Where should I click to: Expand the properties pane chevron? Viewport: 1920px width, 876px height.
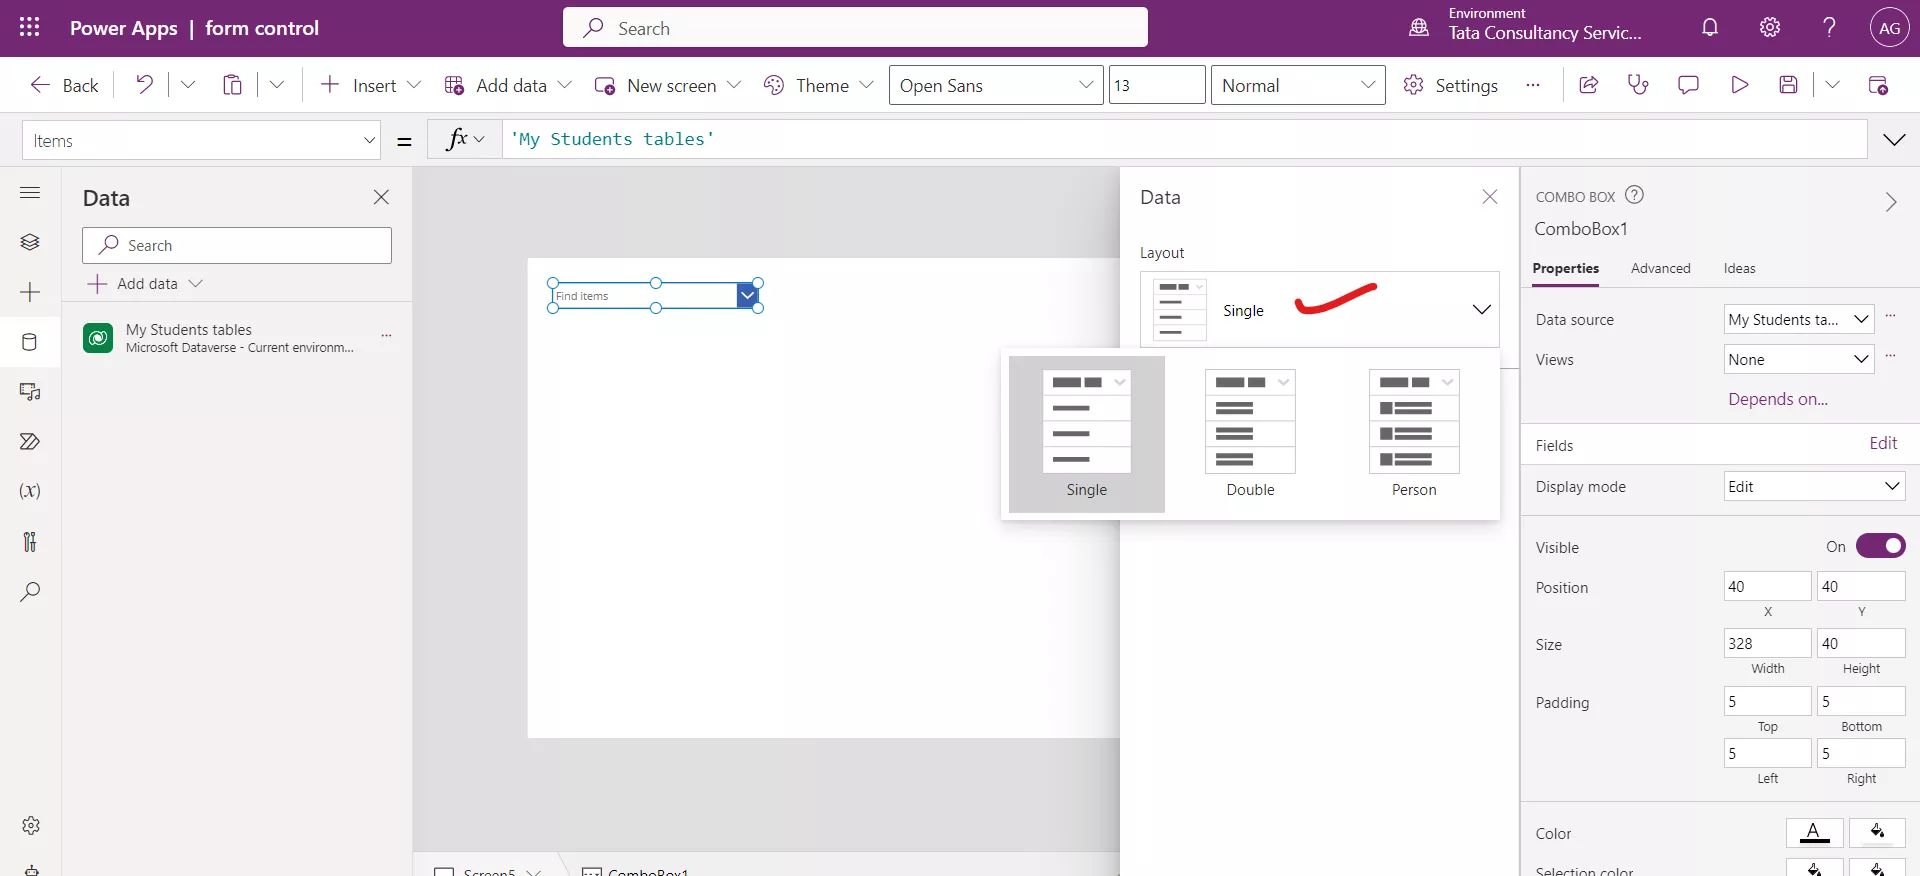click(x=1890, y=202)
